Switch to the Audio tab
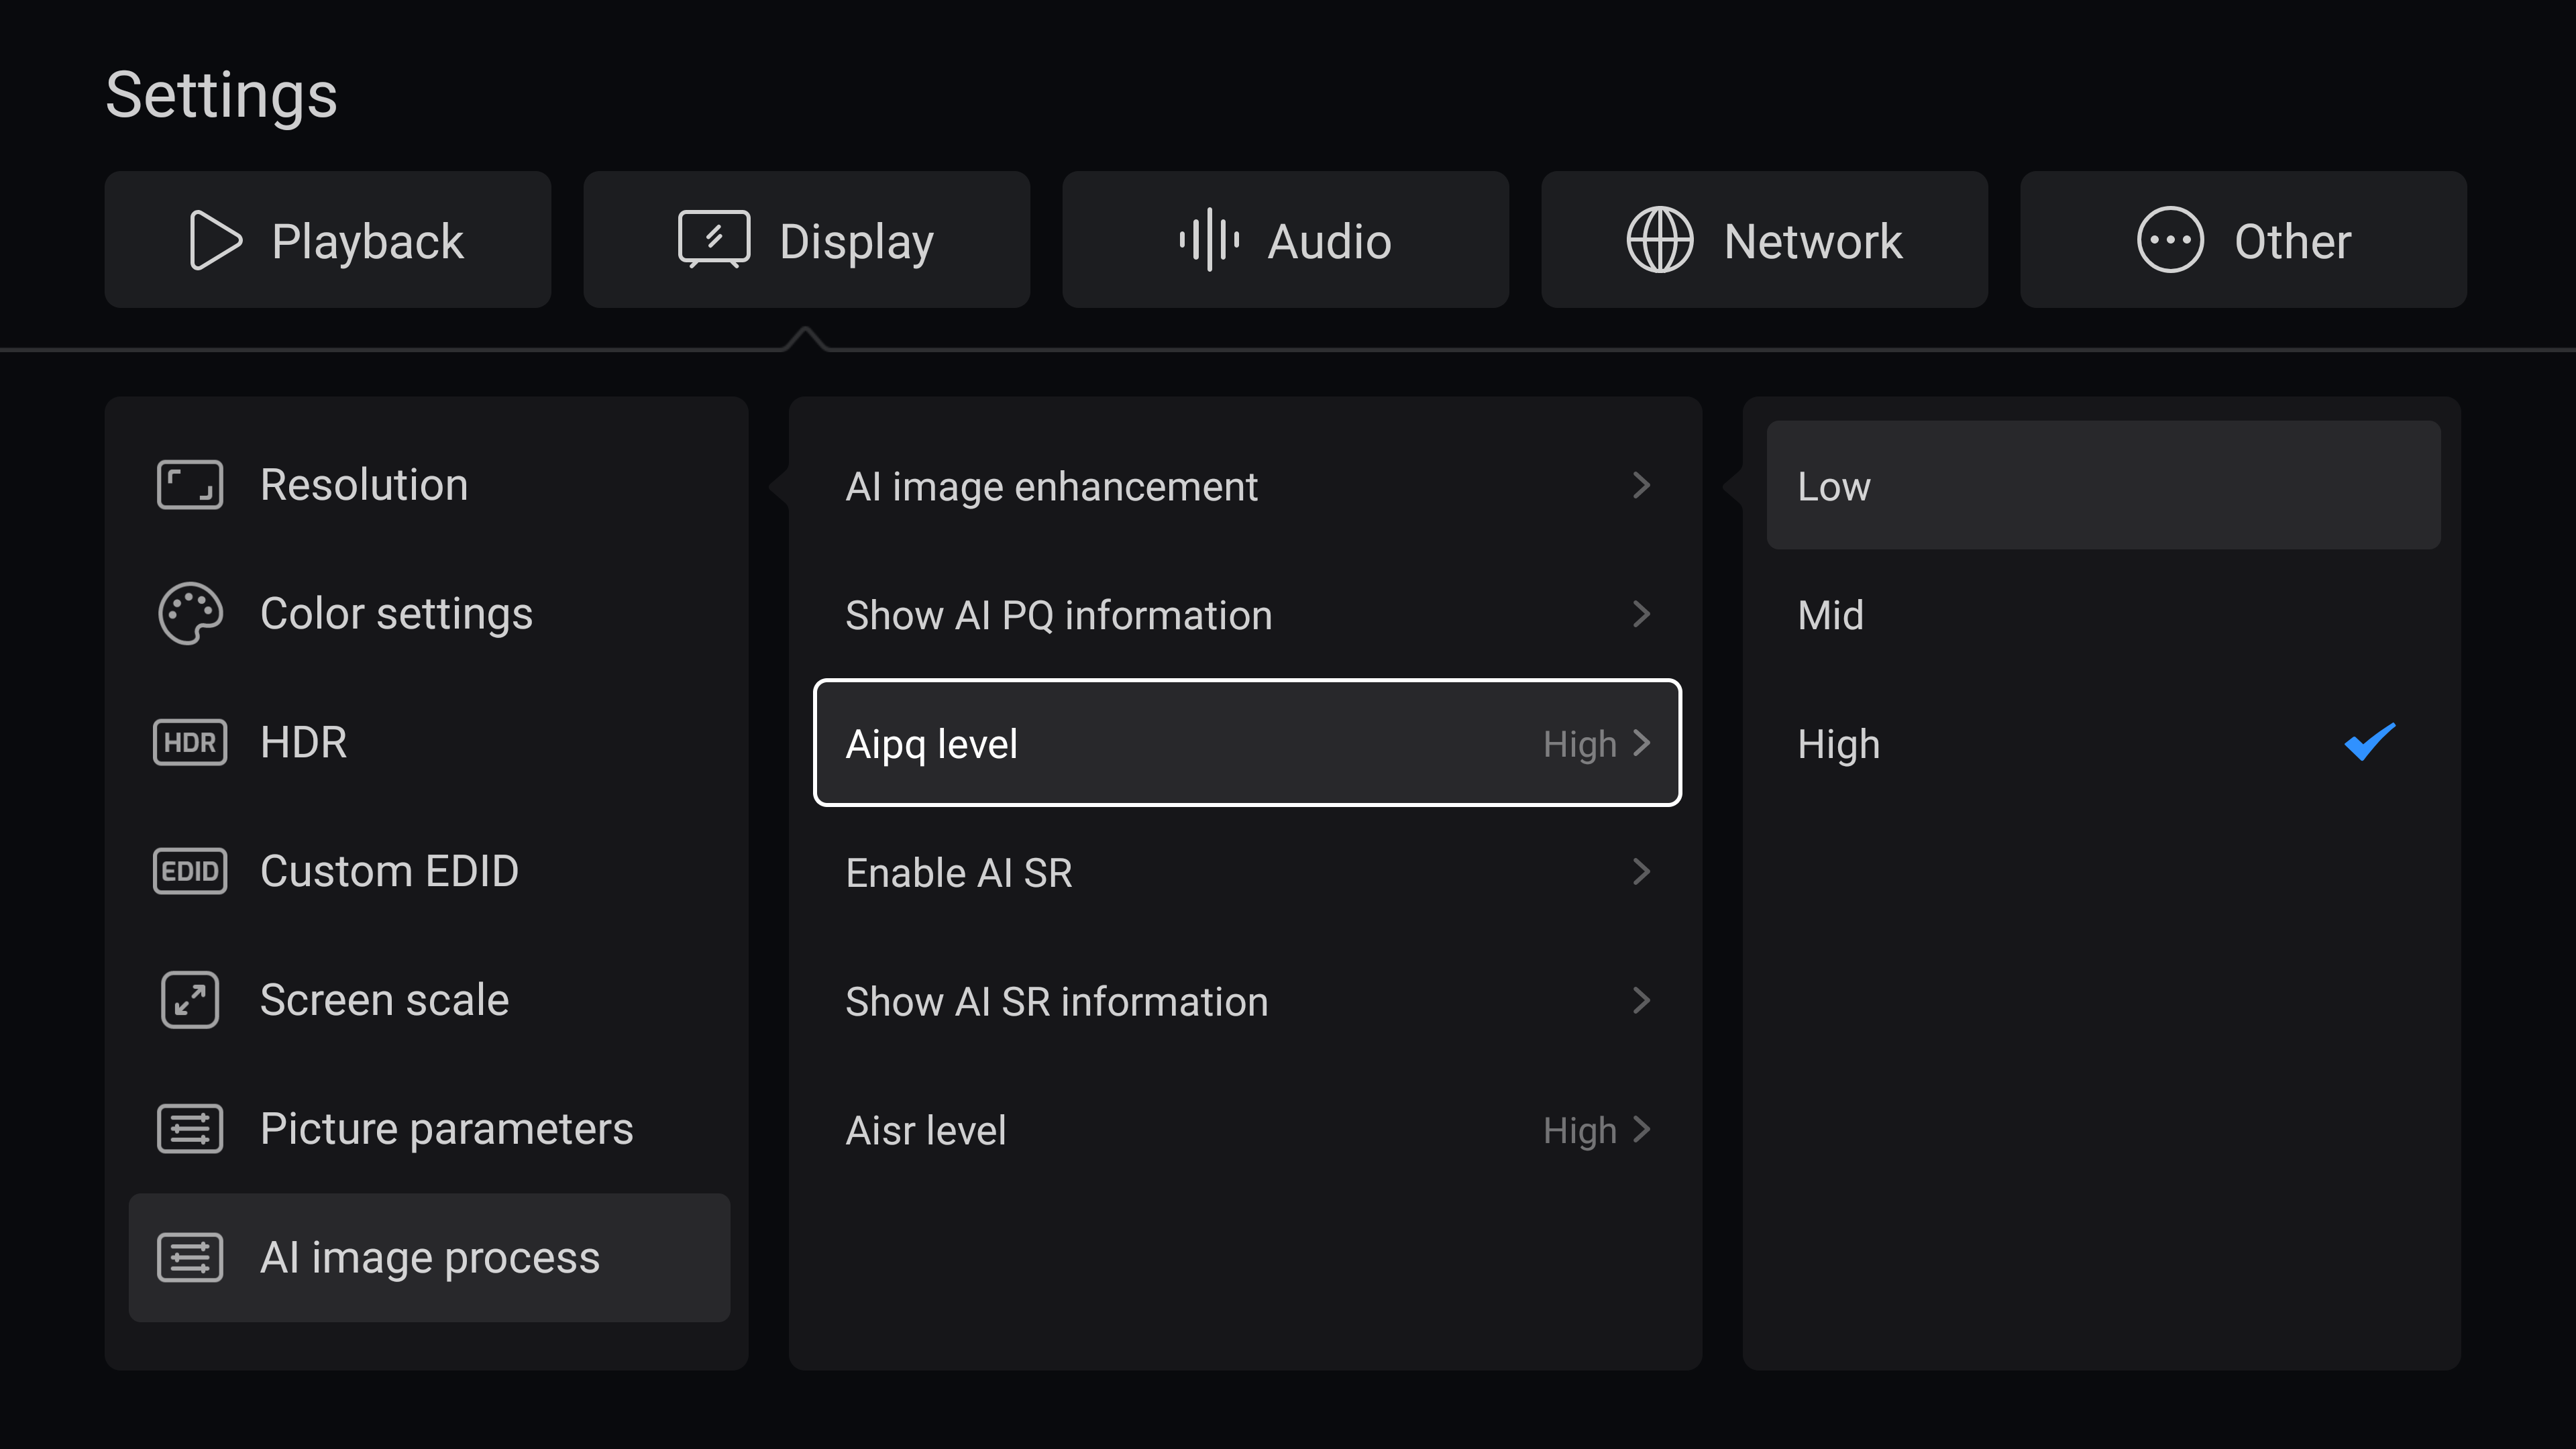2576x1449 pixels. tap(1286, 240)
